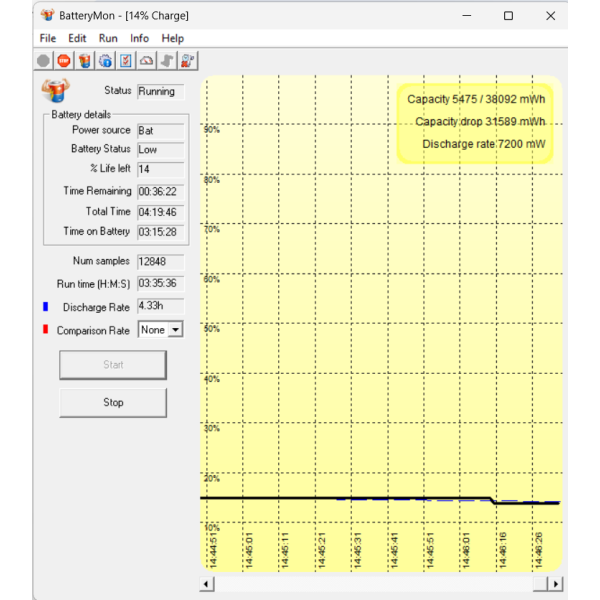The image size is (600, 600).
Task: Click the Capacity 5475 / 38092 mWh text
Action: 476,99
